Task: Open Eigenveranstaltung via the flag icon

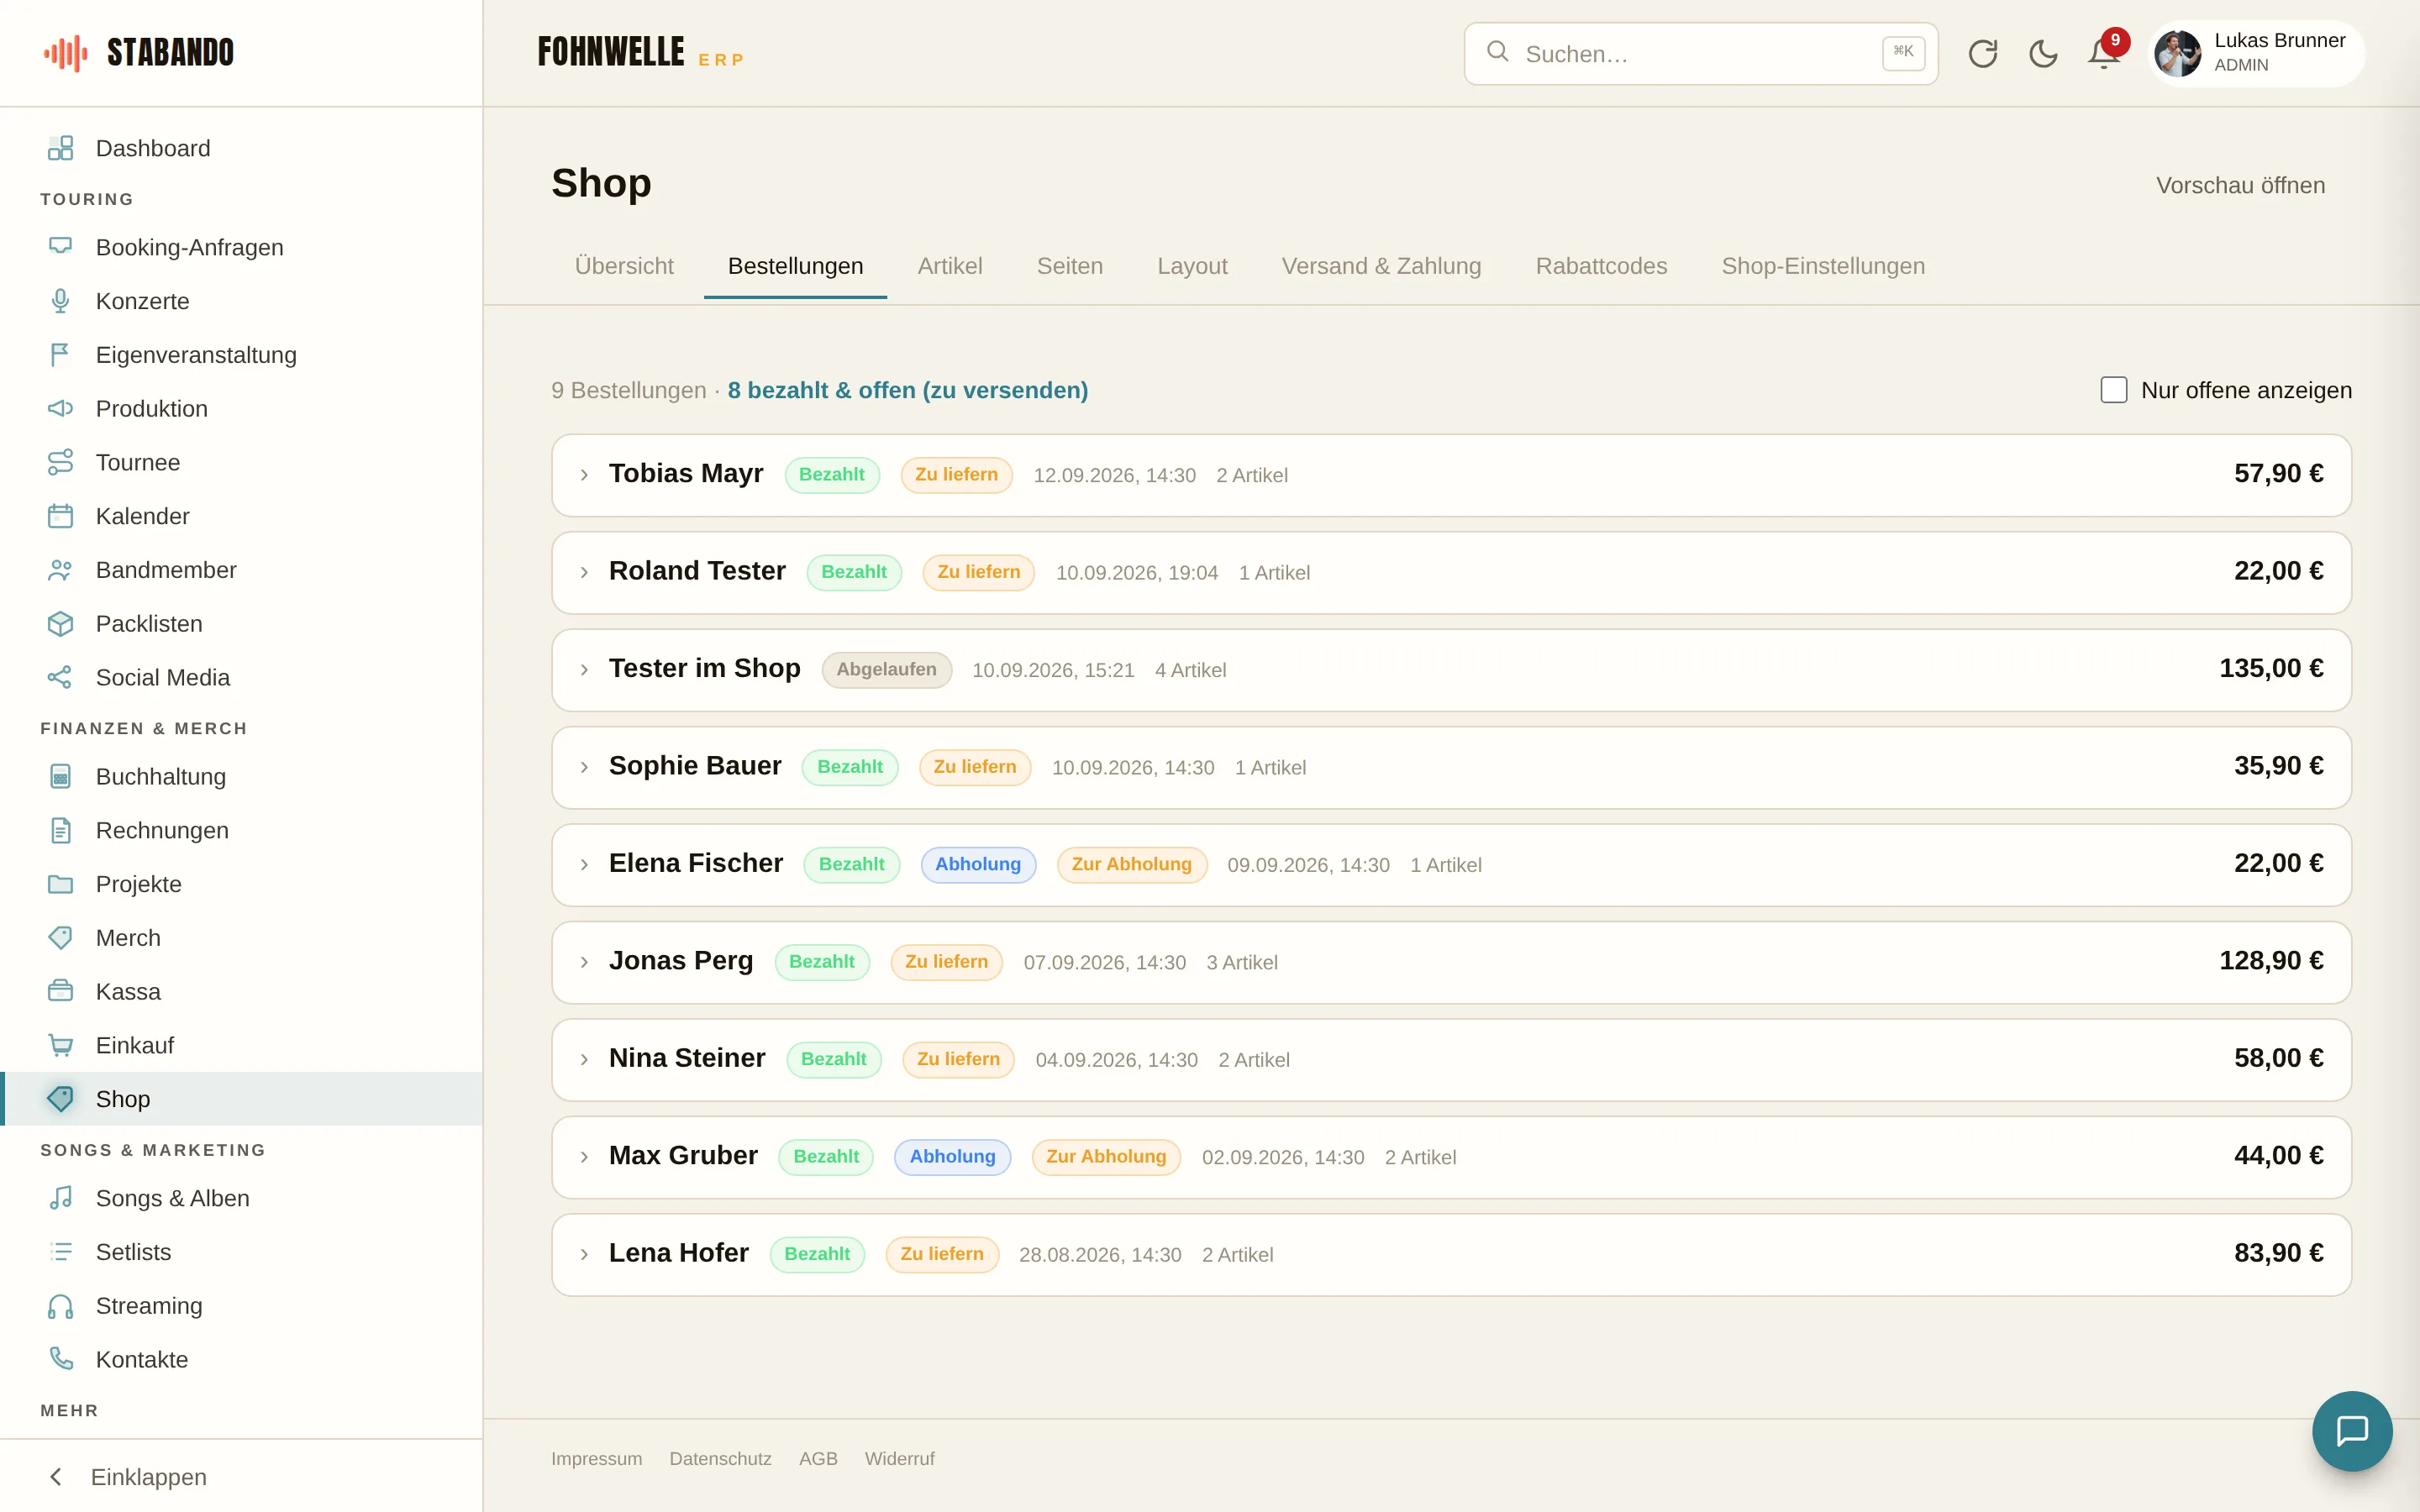Action: (x=60, y=355)
